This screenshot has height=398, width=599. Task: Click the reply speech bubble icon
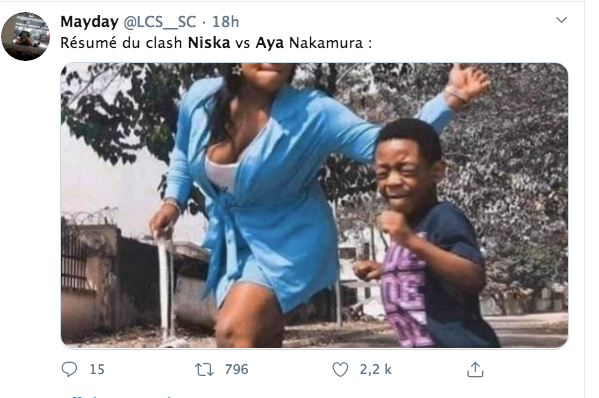[x=69, y=369]
